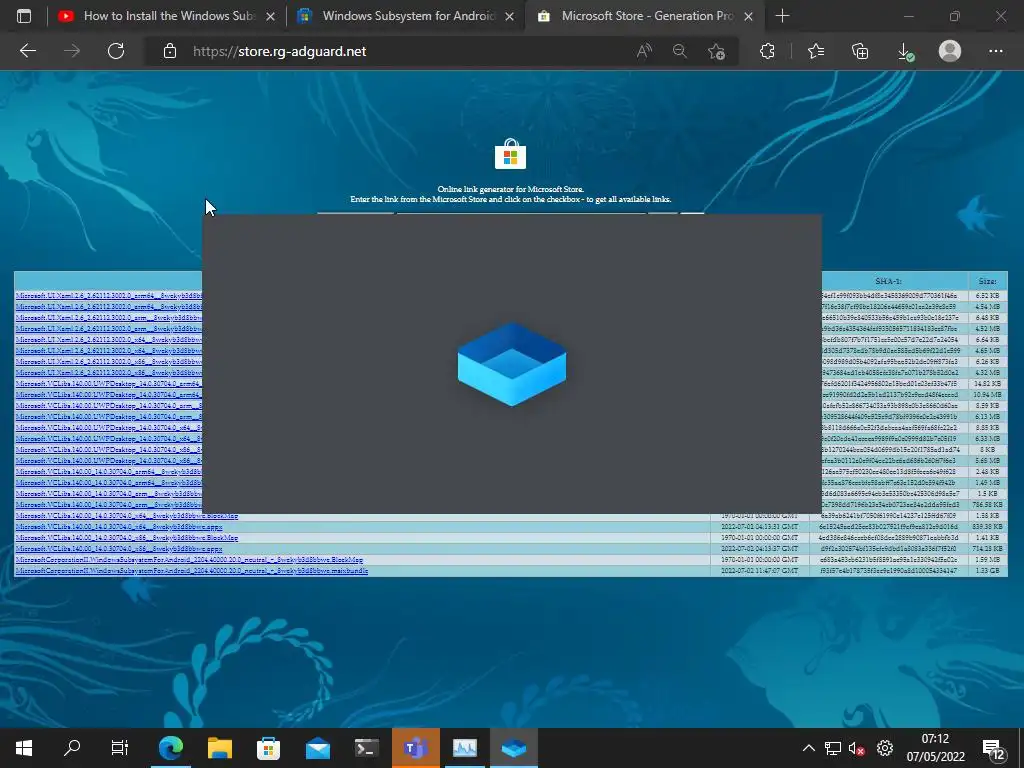Open the WindowsSubsystemForAndroid .BlockMap link
The width and height of the screenshot is (1024, 768).
pos(189,560)
